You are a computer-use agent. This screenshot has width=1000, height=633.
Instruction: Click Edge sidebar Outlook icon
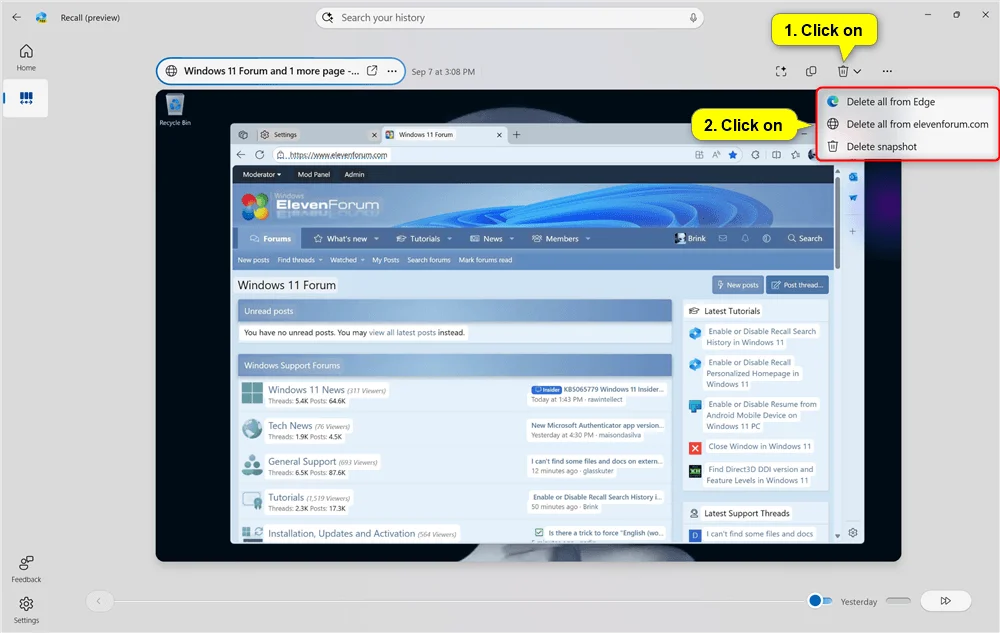click(x=853, y=177)
